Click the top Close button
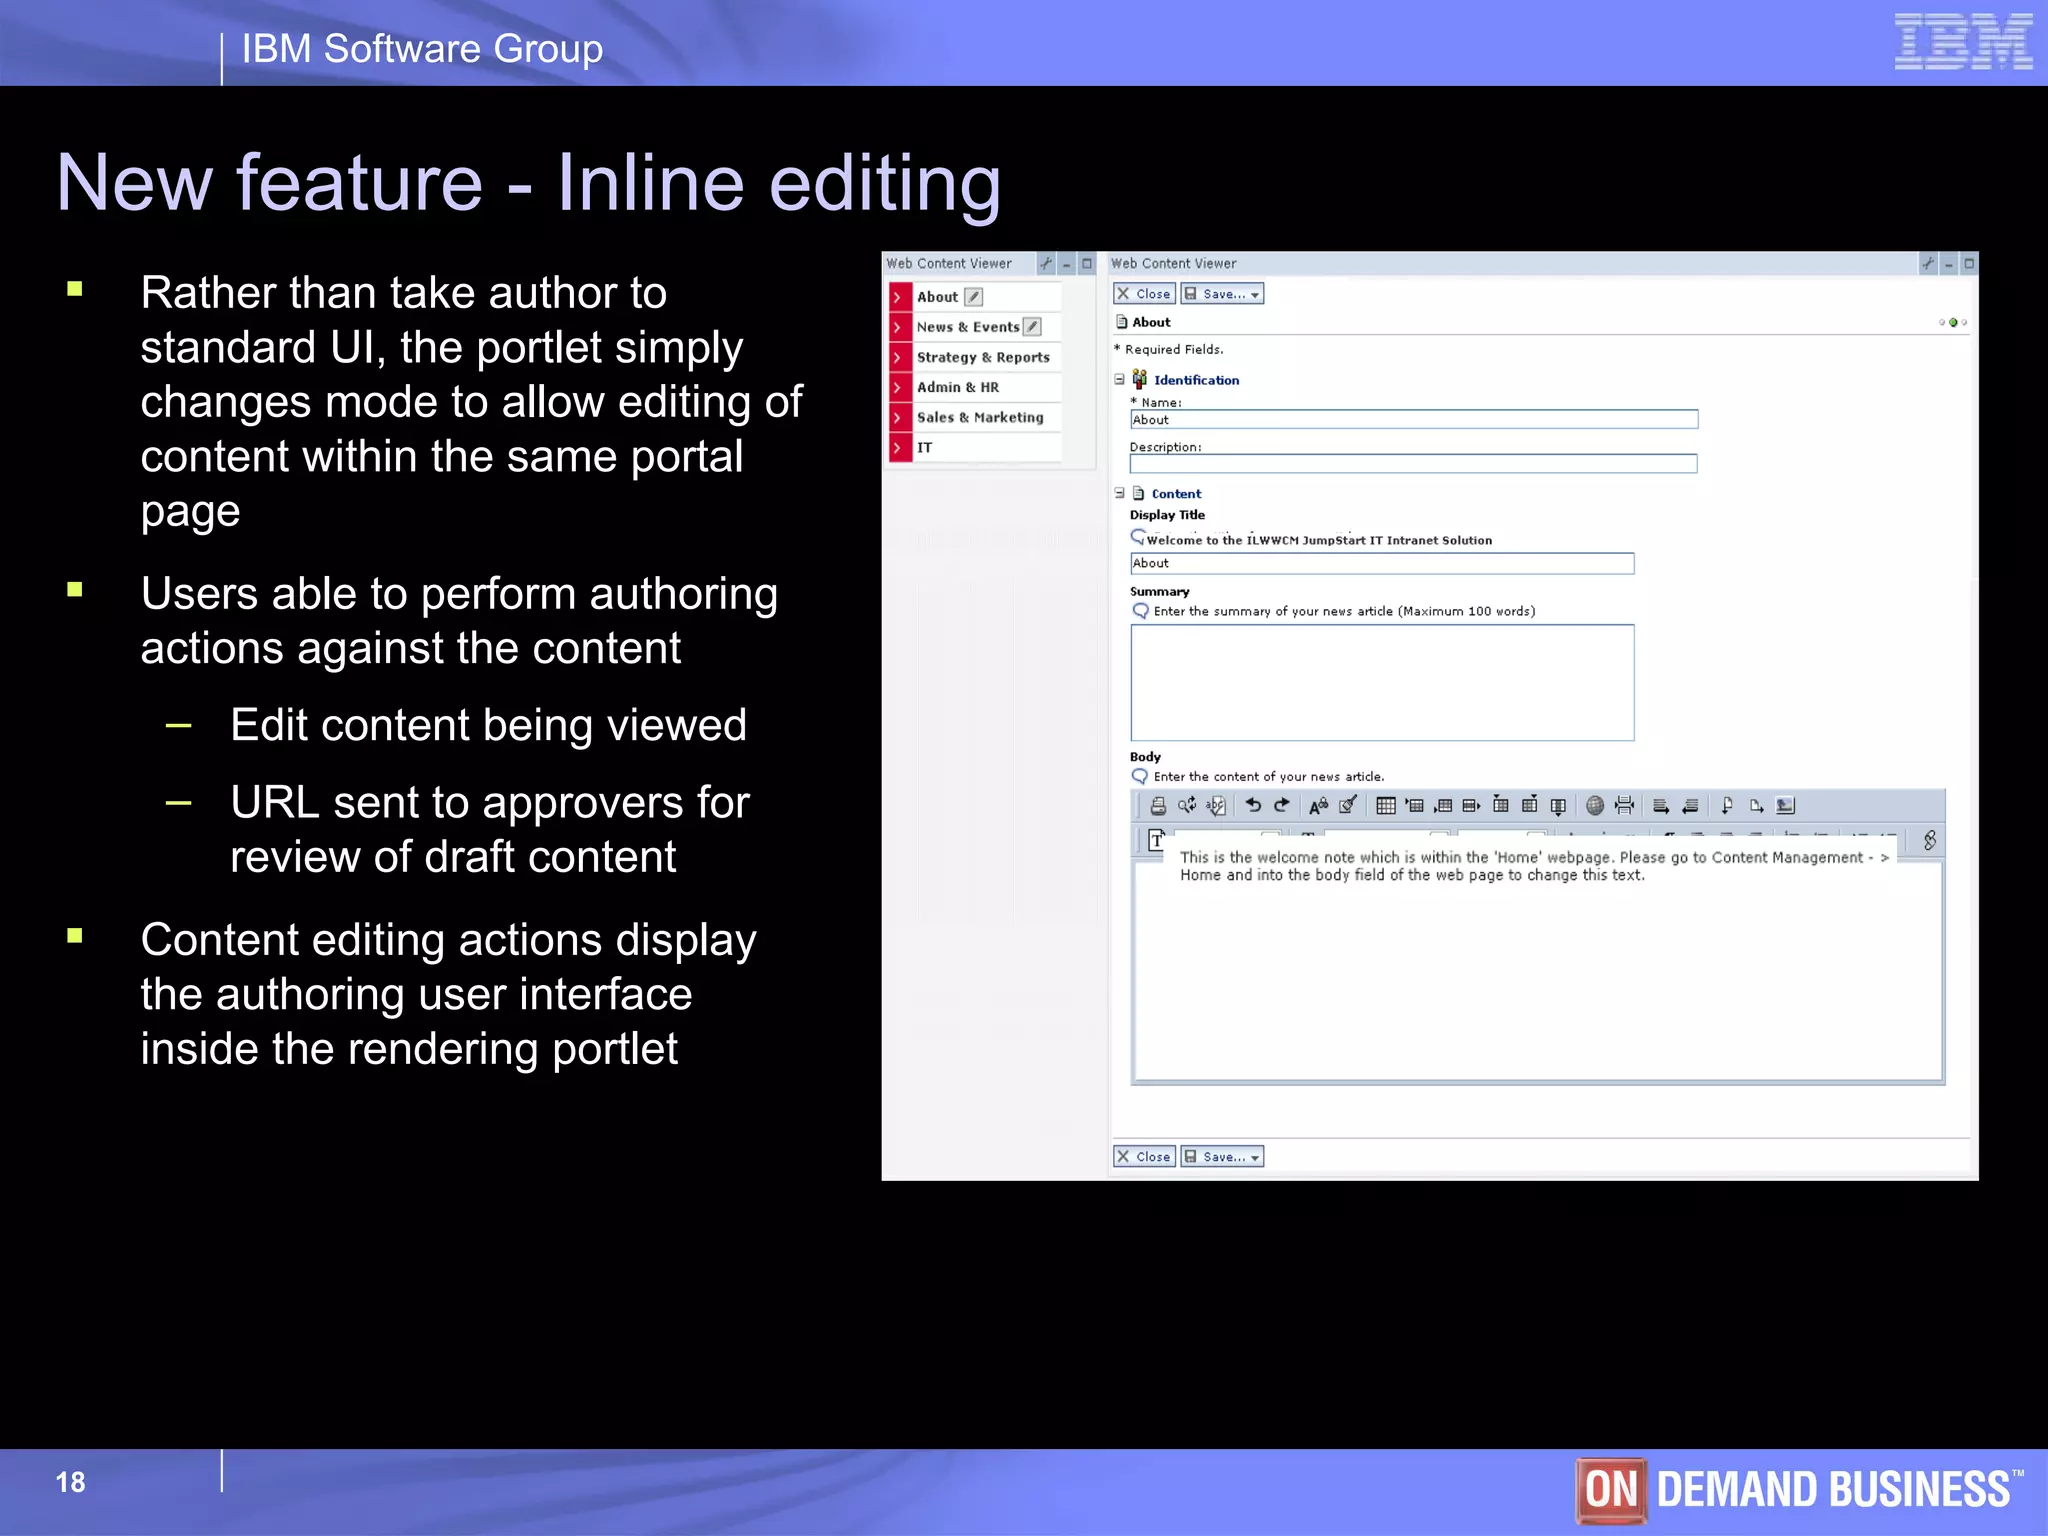Viewport: 2048px width, 1536px height. click(x=1144, y=294)
